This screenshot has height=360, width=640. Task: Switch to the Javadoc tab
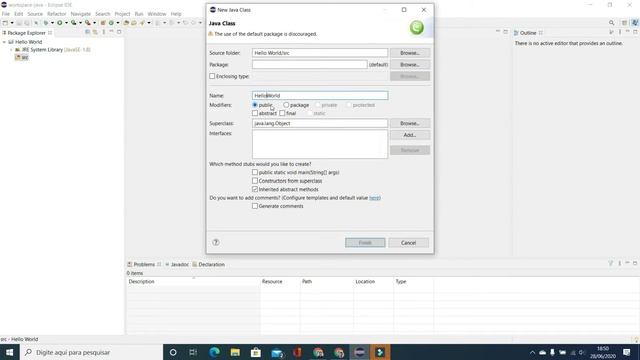click(177, 264)
